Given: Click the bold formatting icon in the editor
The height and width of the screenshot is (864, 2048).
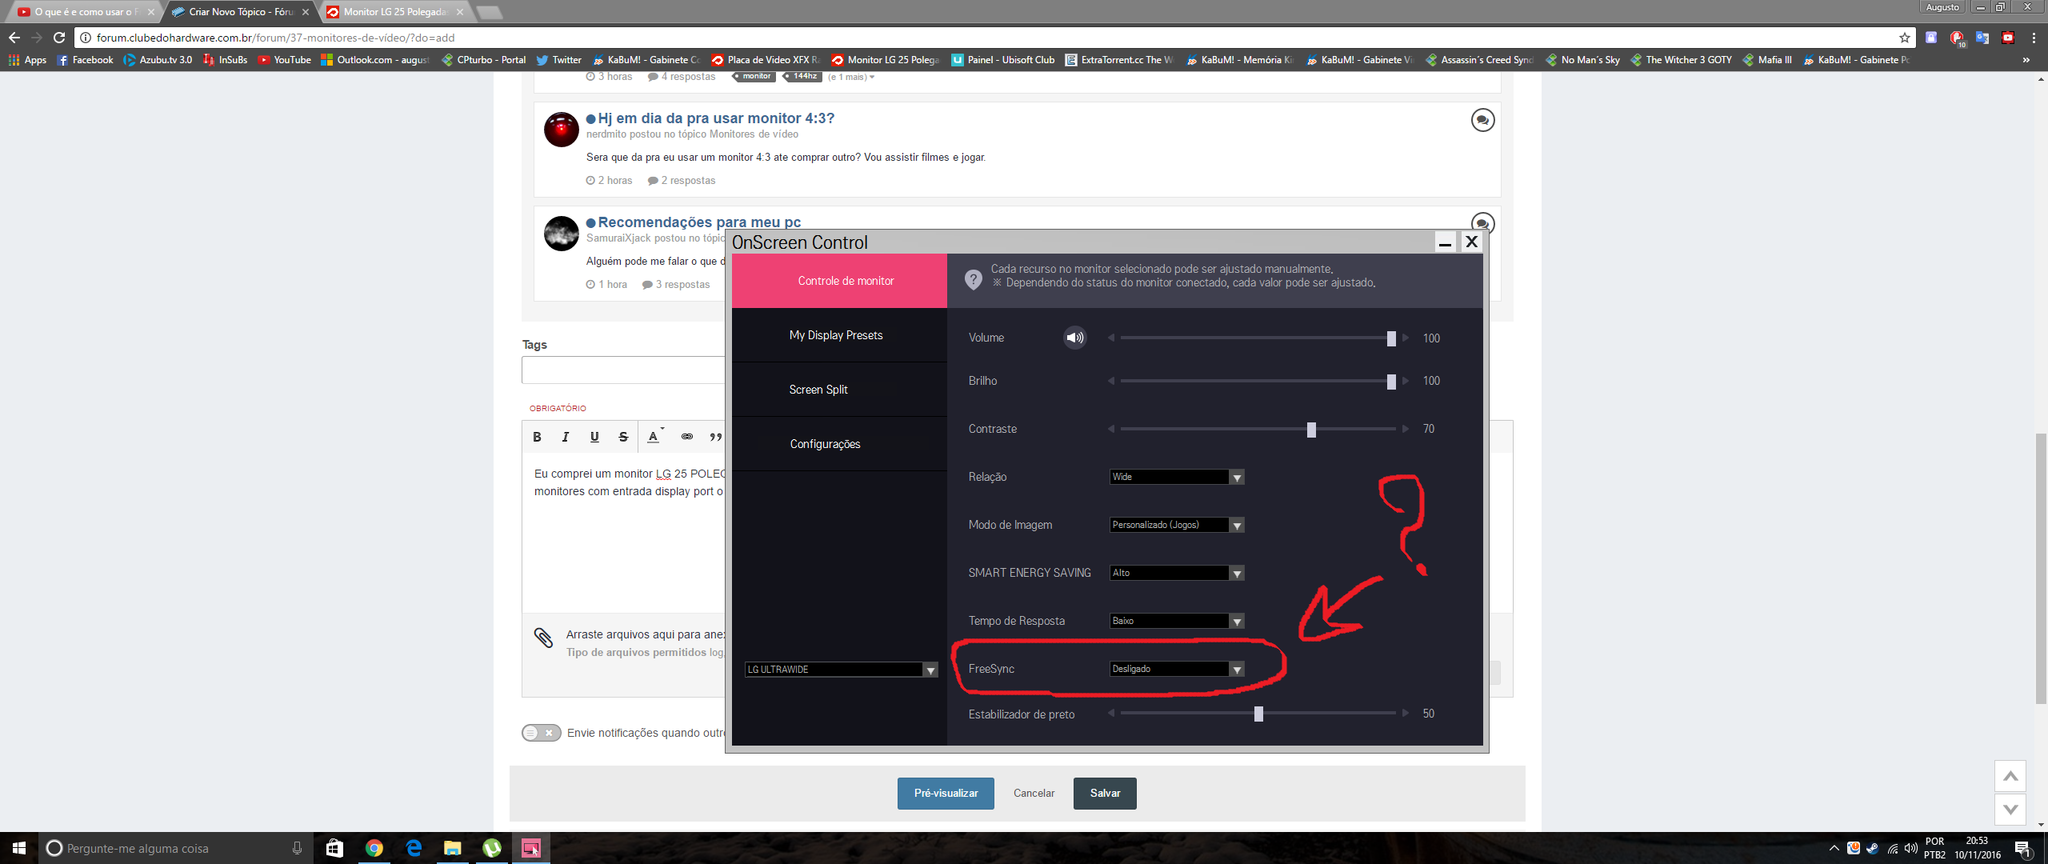Looking at the screenshot, I should [537, 437].
